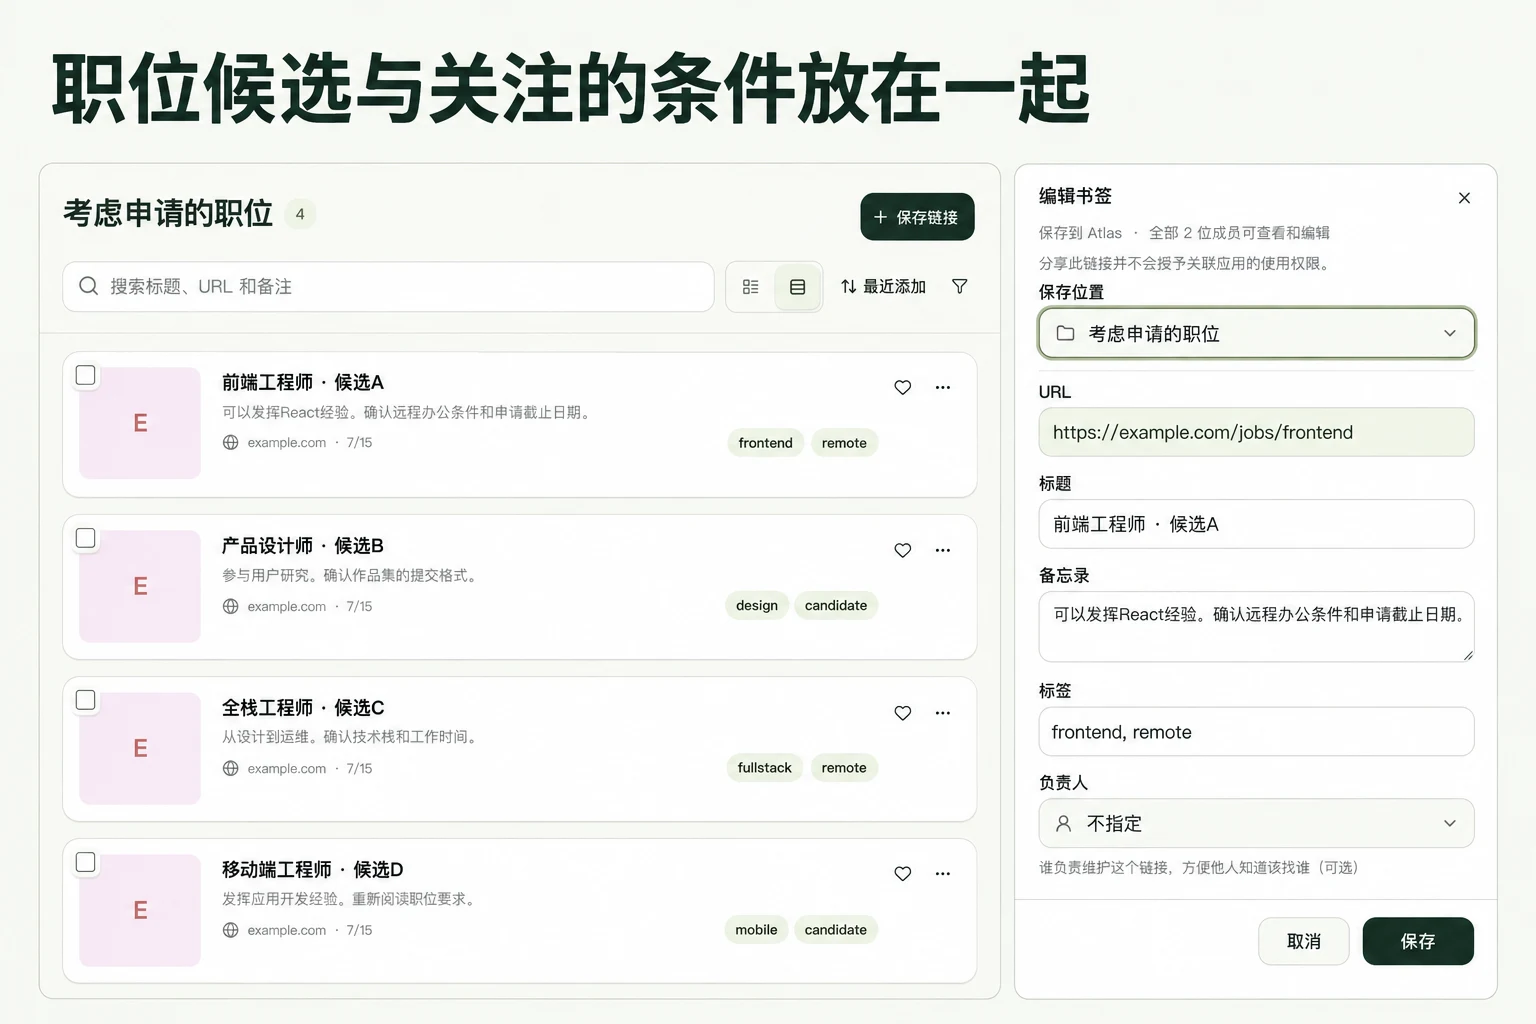Image resolution: width=1536 pixels, height=1024 pixels.
Task: Open the 移动端工程师 · 候选D thumbnail
Action: click(140, 910)
